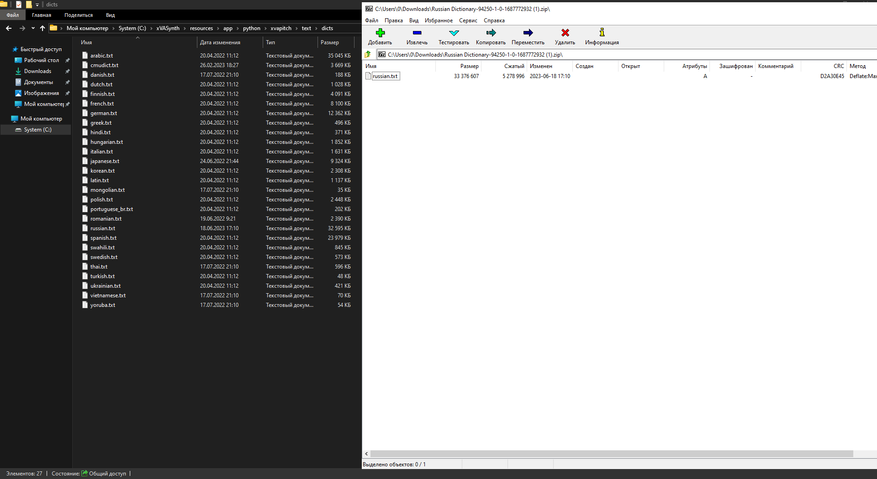Click xvapitch in the breadcrumb path

click(x=281, y=28)
